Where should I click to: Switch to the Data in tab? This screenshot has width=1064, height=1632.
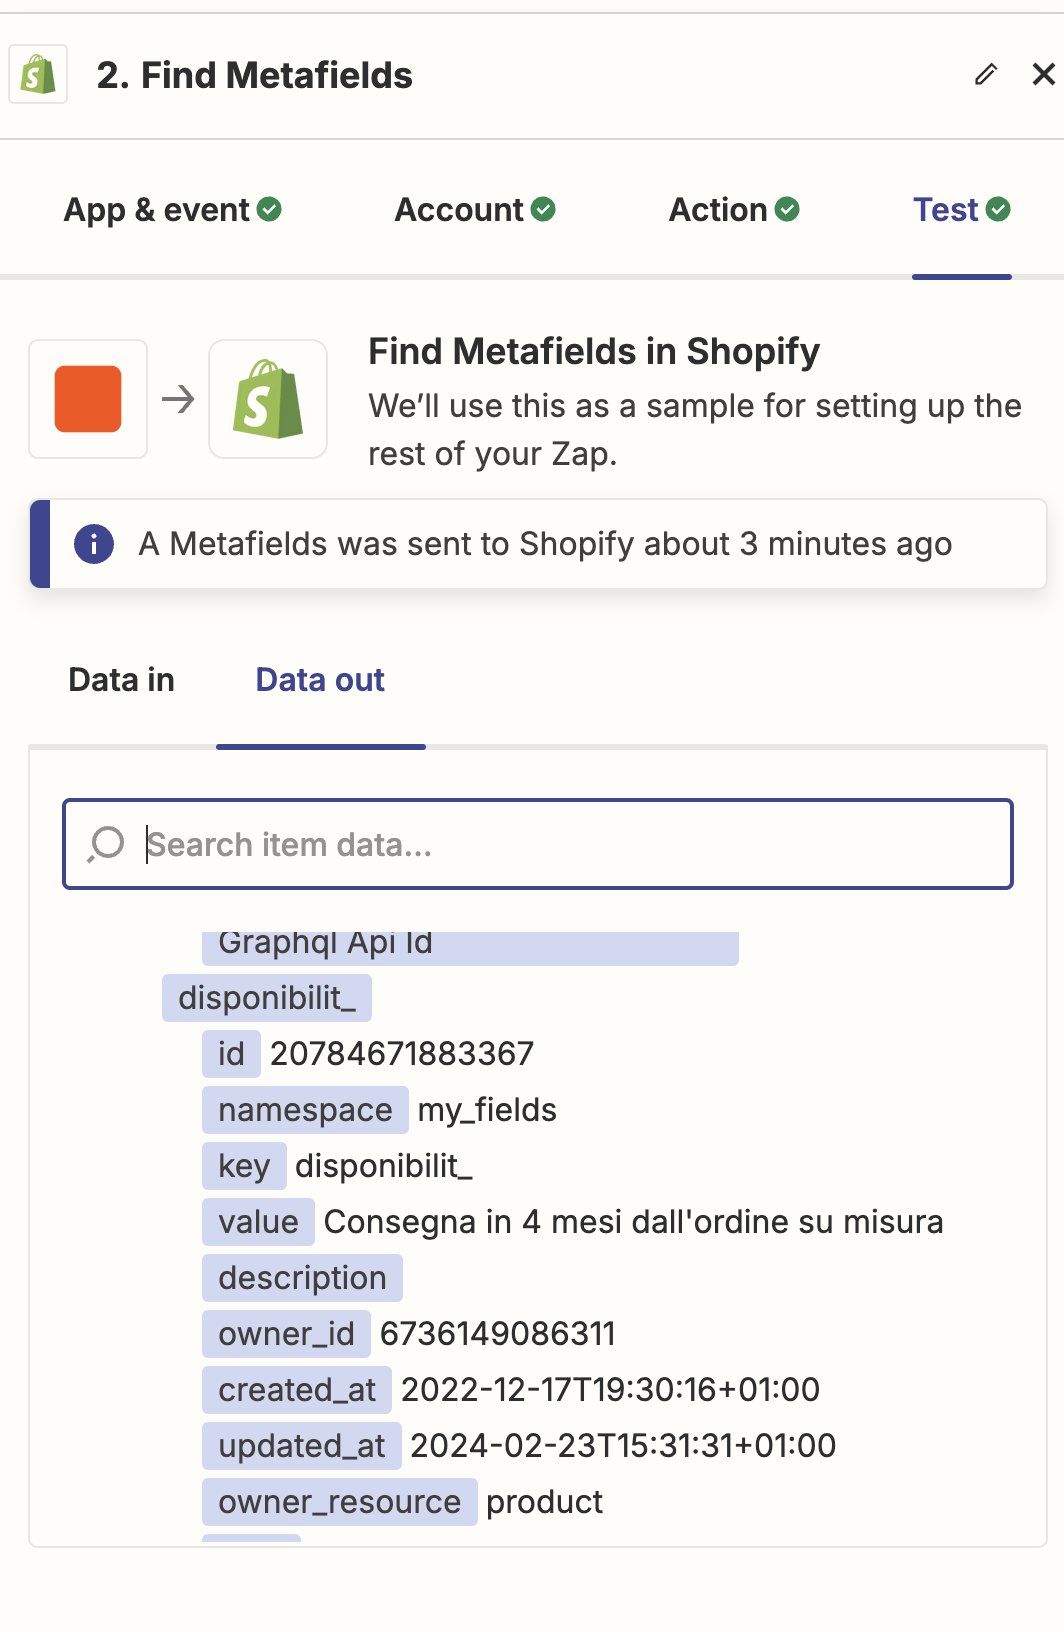click(x=122, y=680)
